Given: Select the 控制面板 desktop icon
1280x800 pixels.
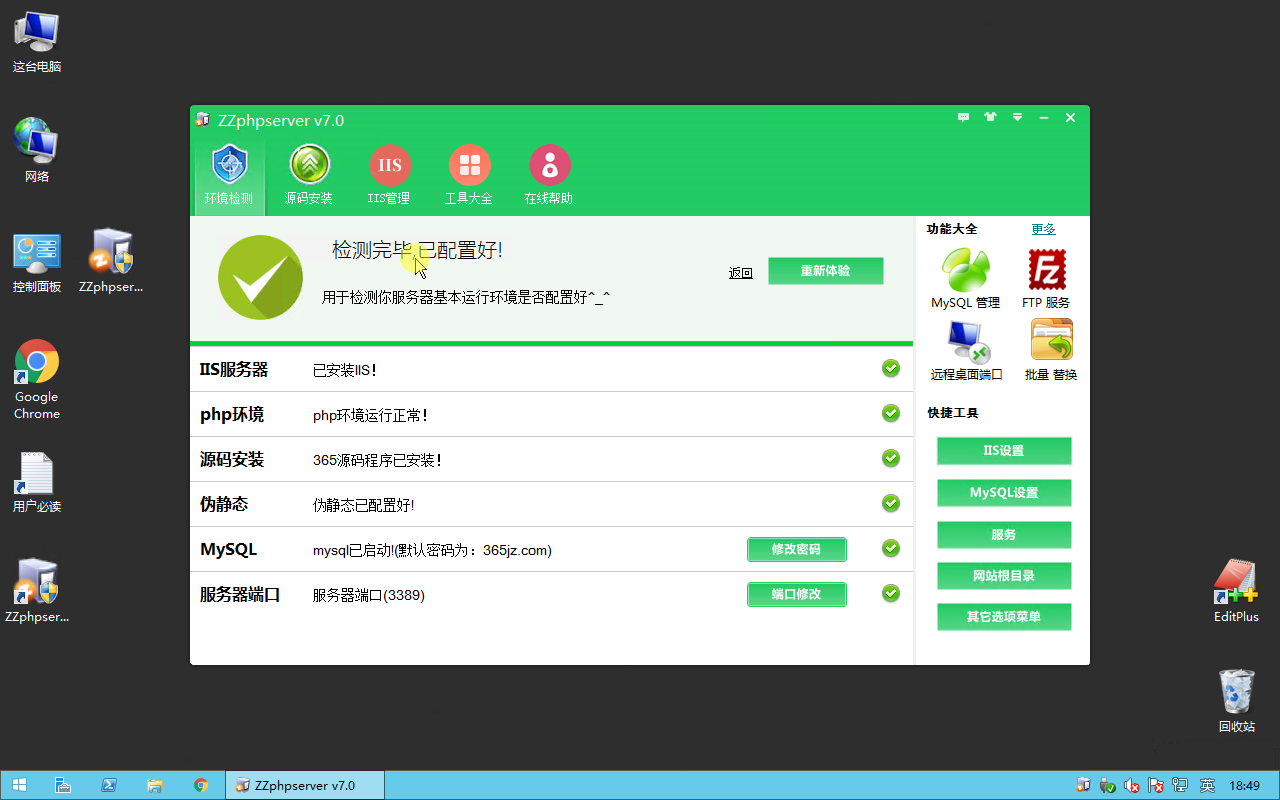Looking at the screenshot, I should point(37,261).
